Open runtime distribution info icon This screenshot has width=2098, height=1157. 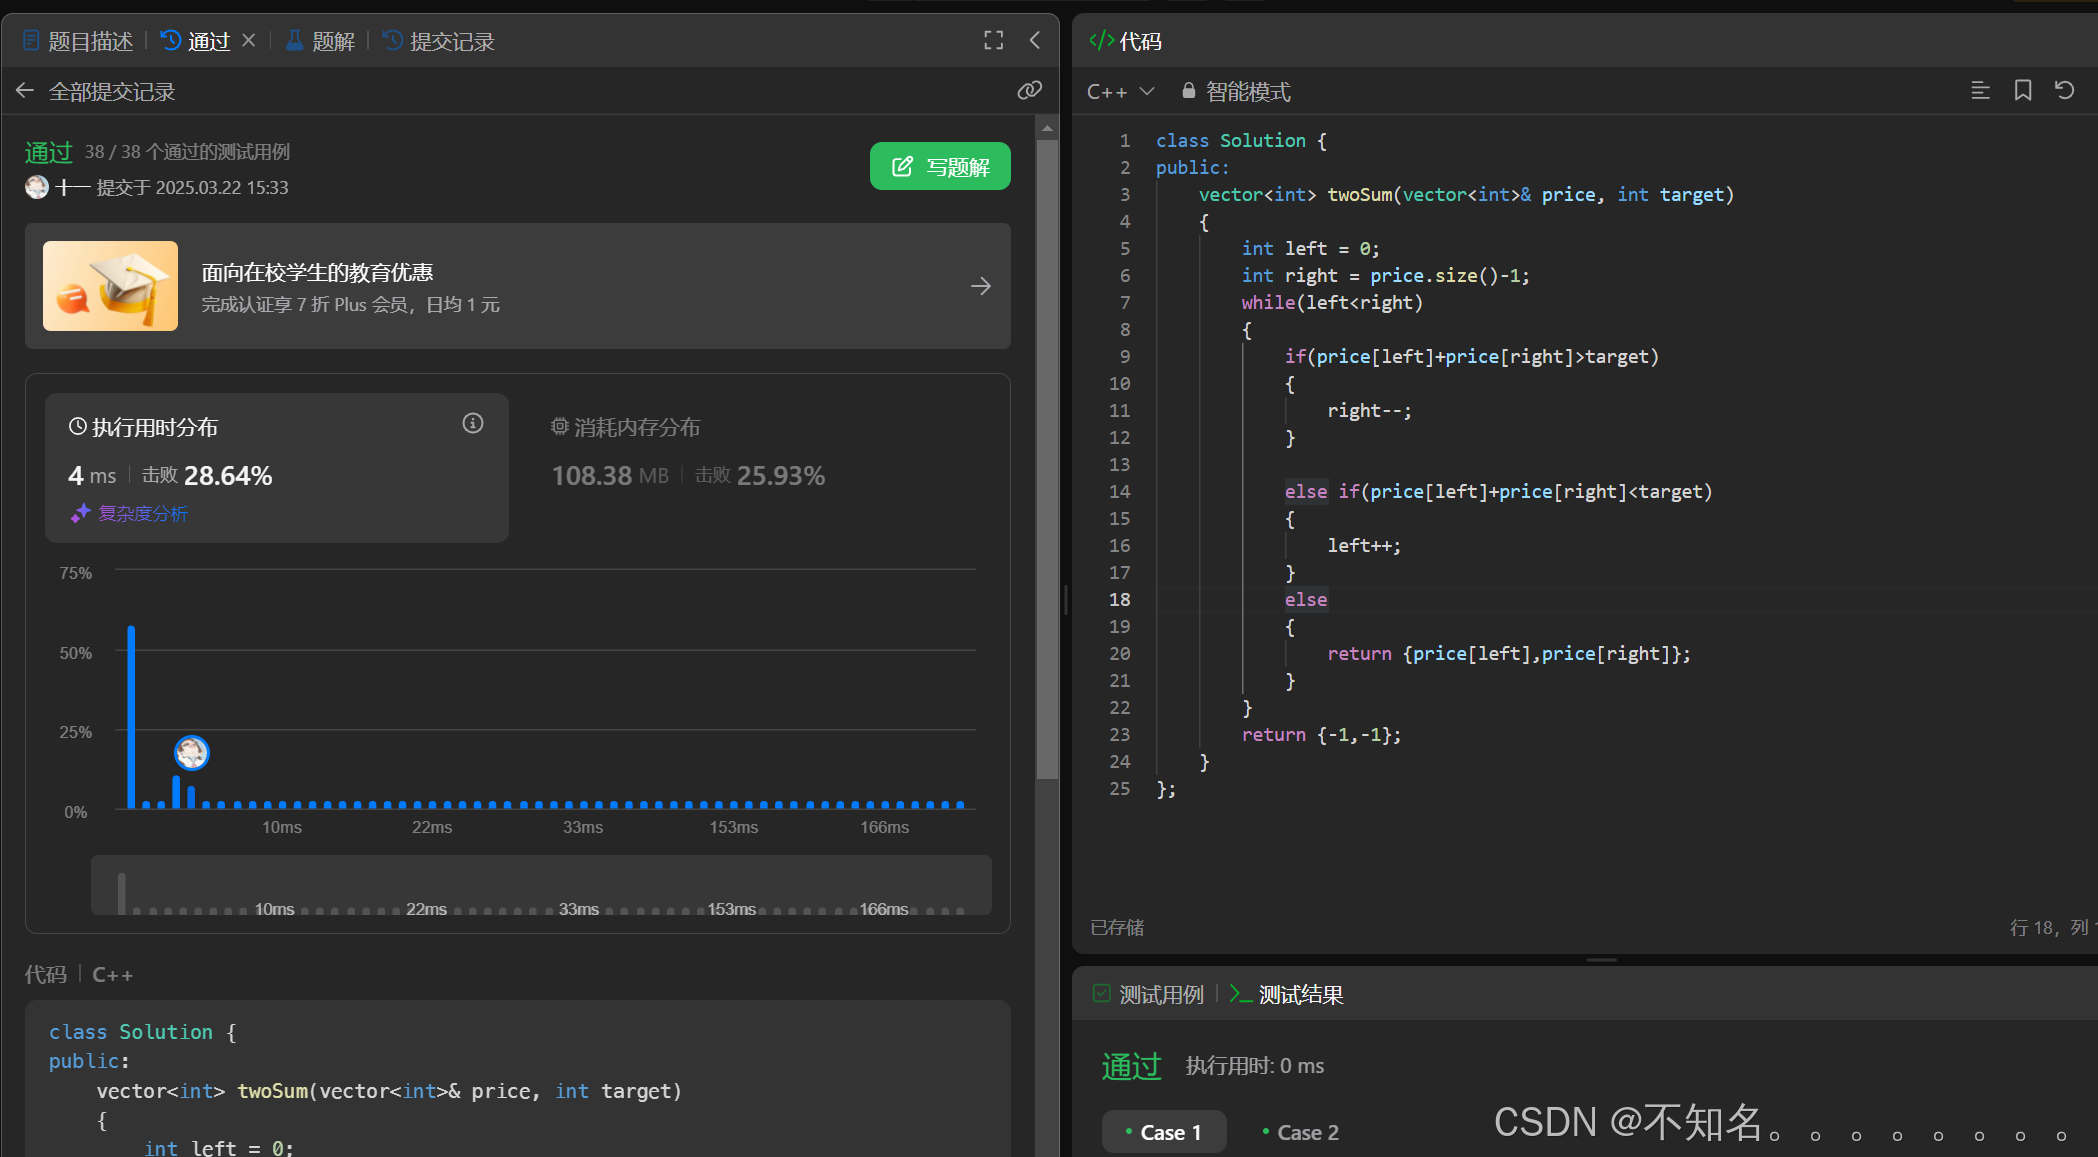point(473,424)
